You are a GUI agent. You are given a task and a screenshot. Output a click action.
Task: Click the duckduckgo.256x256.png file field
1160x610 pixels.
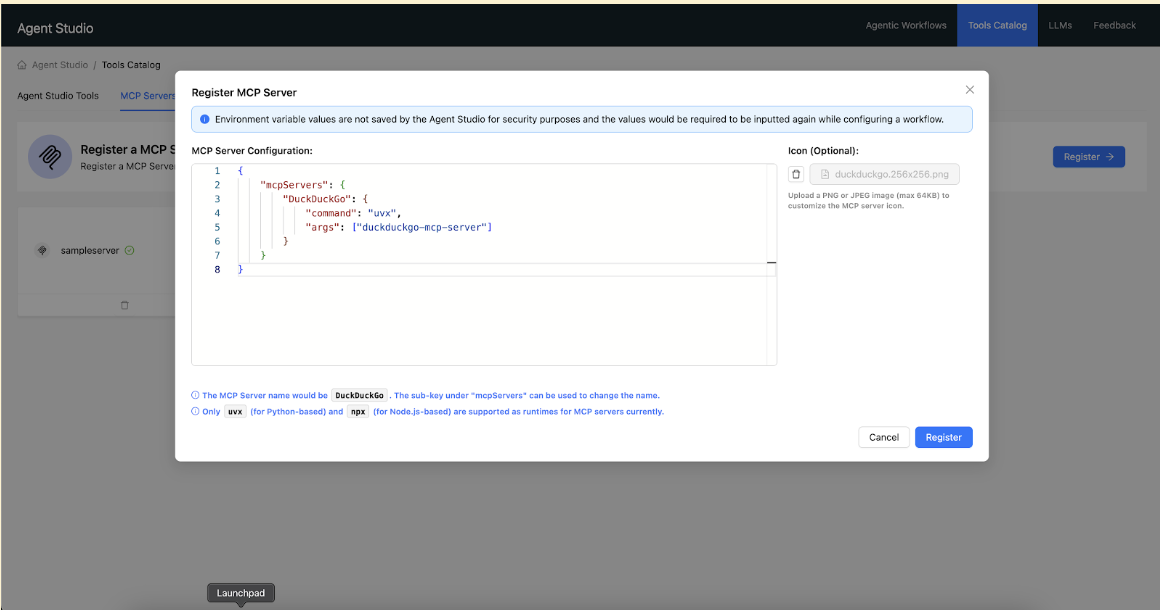point(885,174)
